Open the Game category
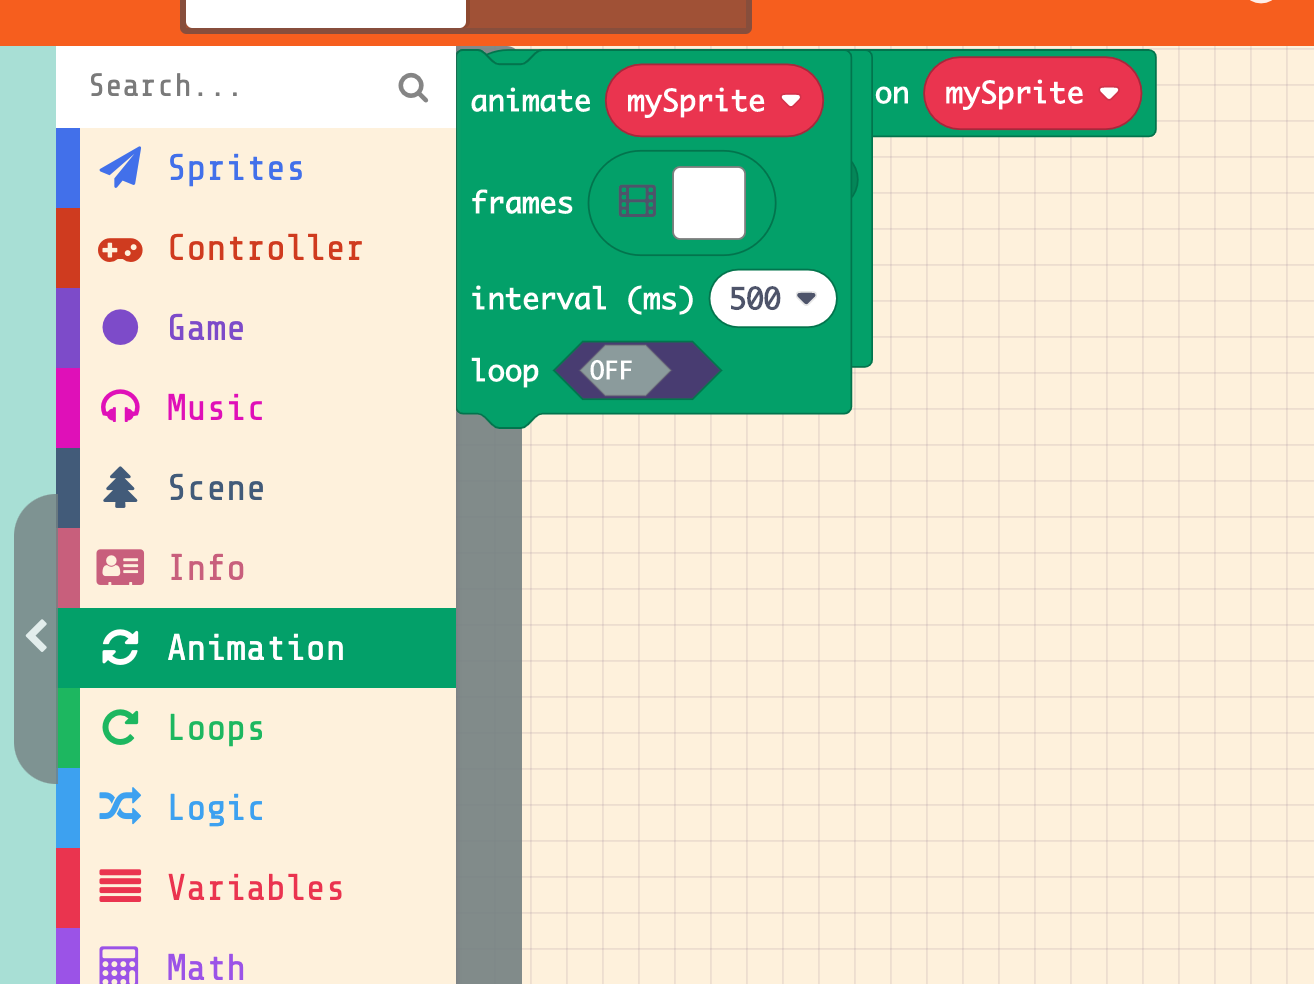 click(256, 328)
